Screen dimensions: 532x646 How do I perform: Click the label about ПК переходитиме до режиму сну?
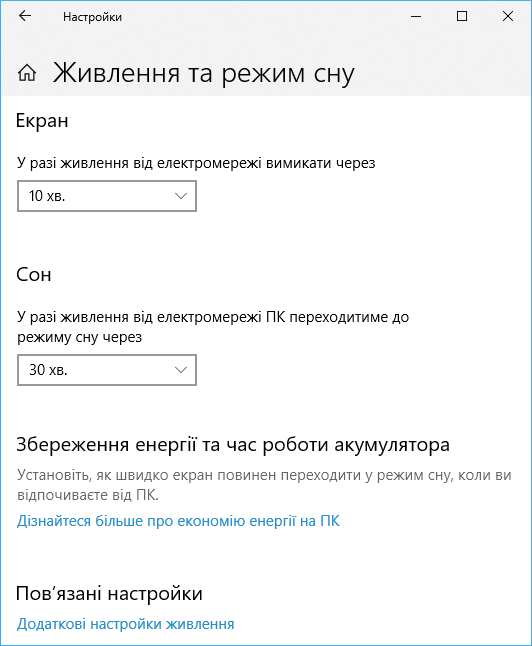[213, 327]
